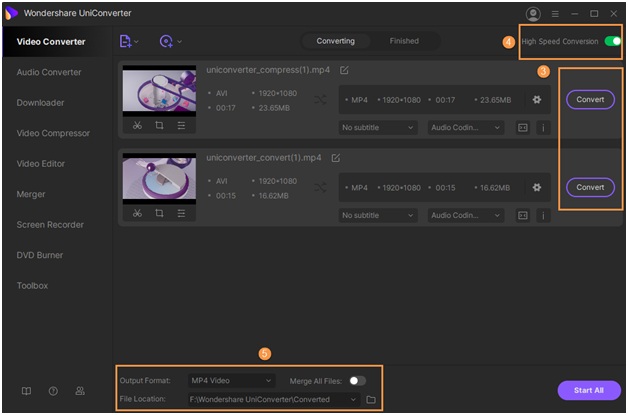Open the output folder icon
The width and height of the screenshot is (628, 415).
pos(371,400)
